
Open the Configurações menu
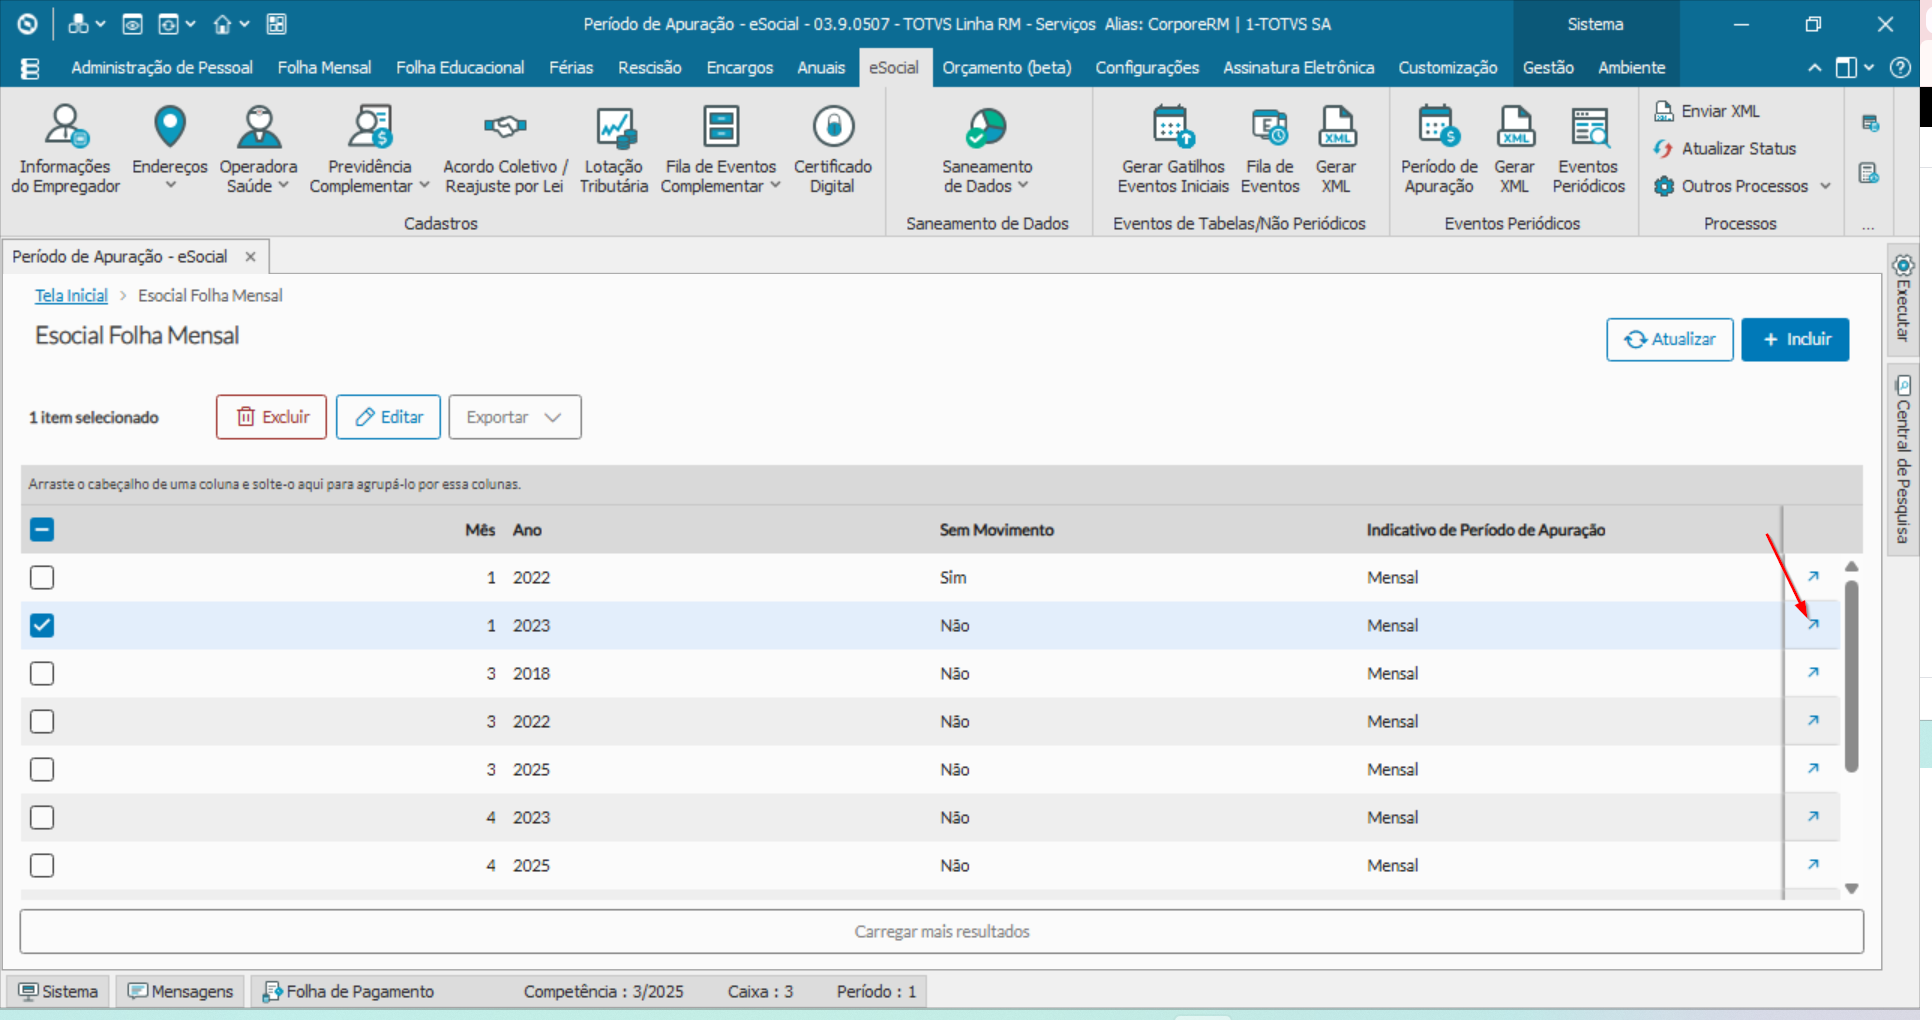(x=1146, y=67)
